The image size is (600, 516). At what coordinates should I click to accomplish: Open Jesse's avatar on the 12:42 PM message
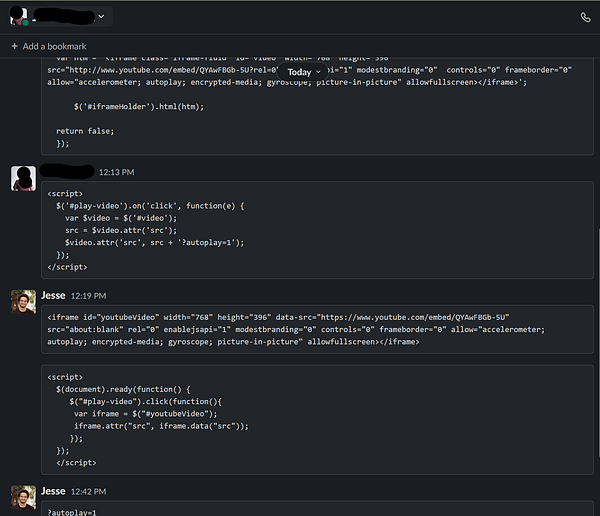(24, 497)
